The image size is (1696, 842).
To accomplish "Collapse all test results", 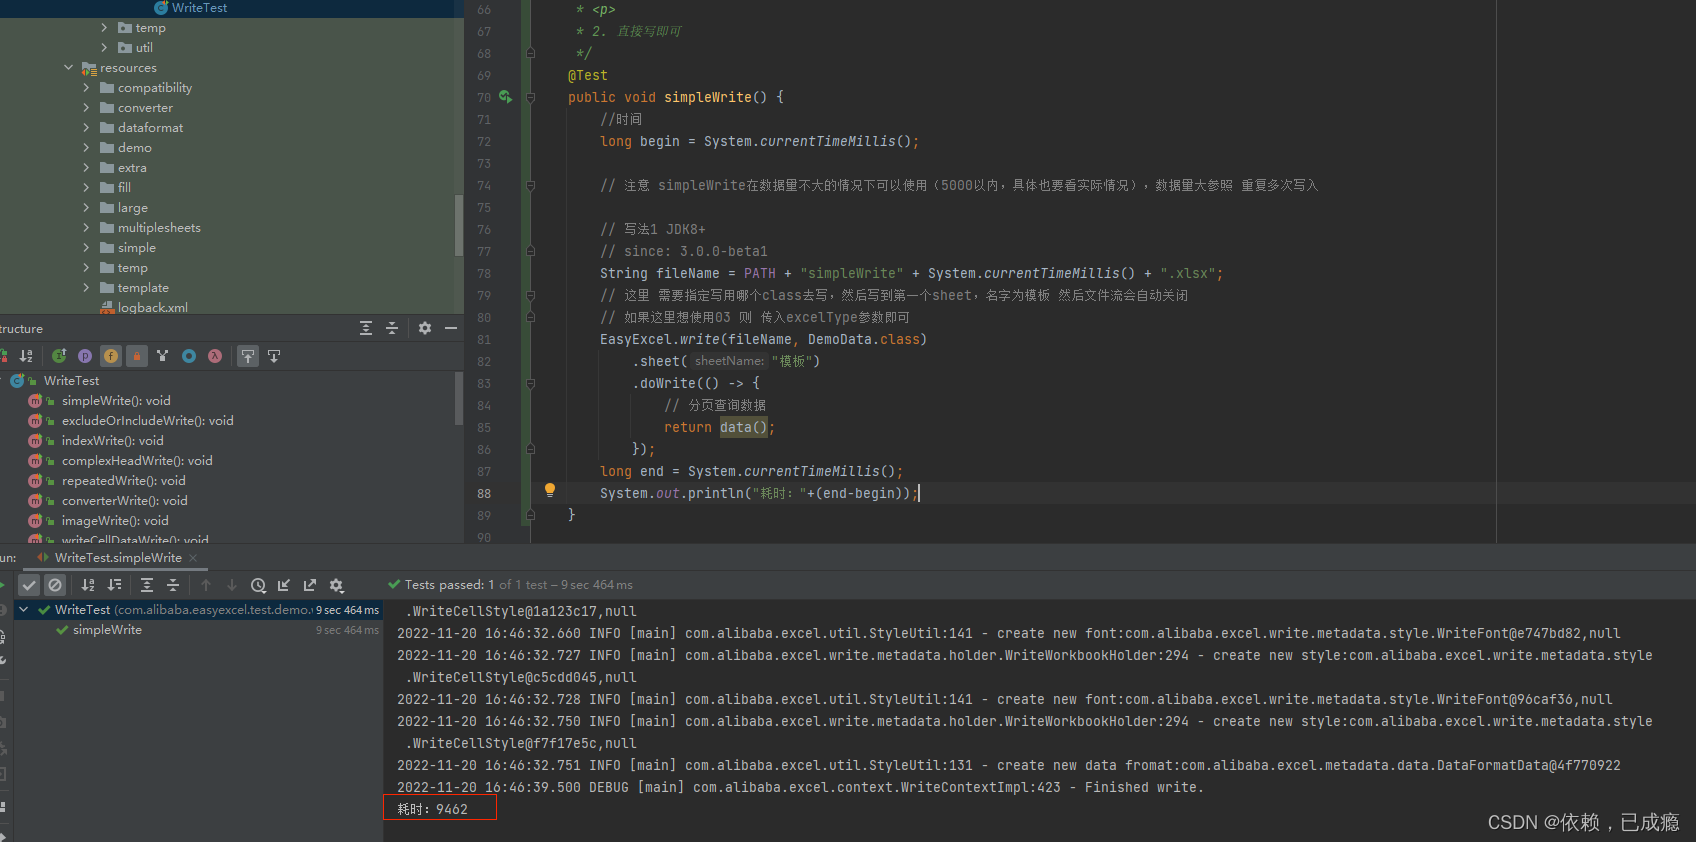I will (173, 585).
